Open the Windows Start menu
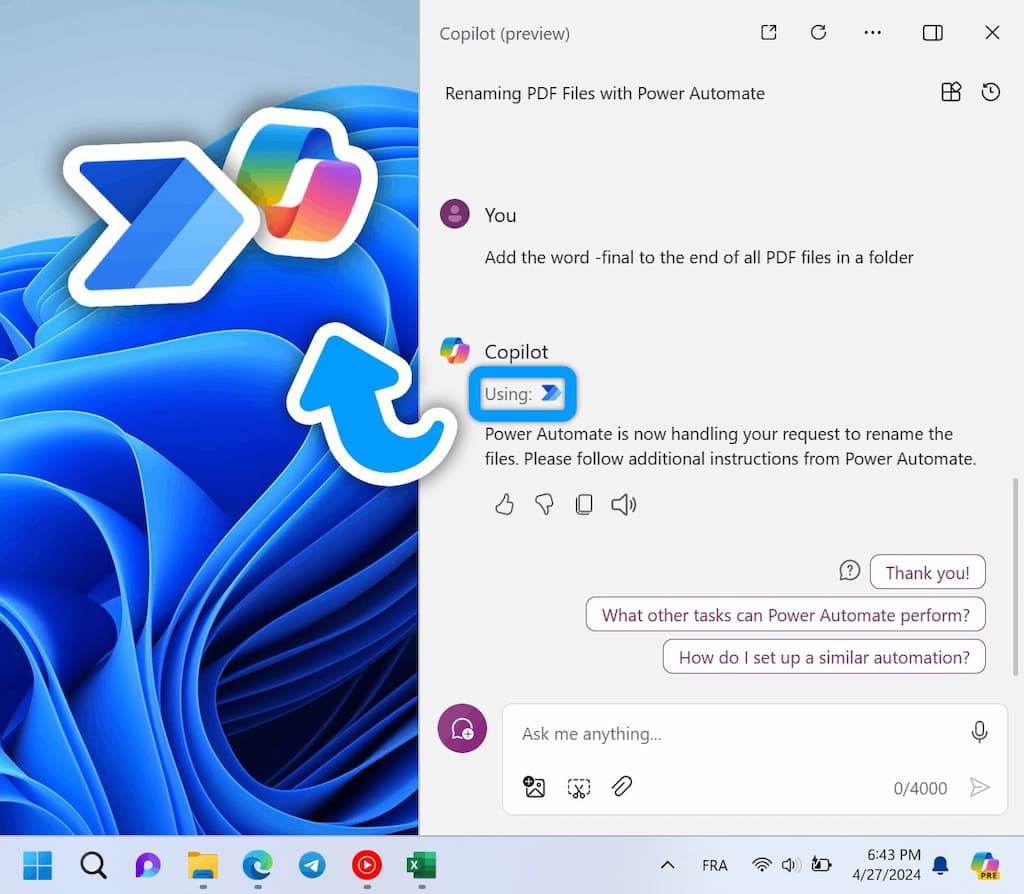This screenshot has height=894, width=1024. tap(37, 865)
